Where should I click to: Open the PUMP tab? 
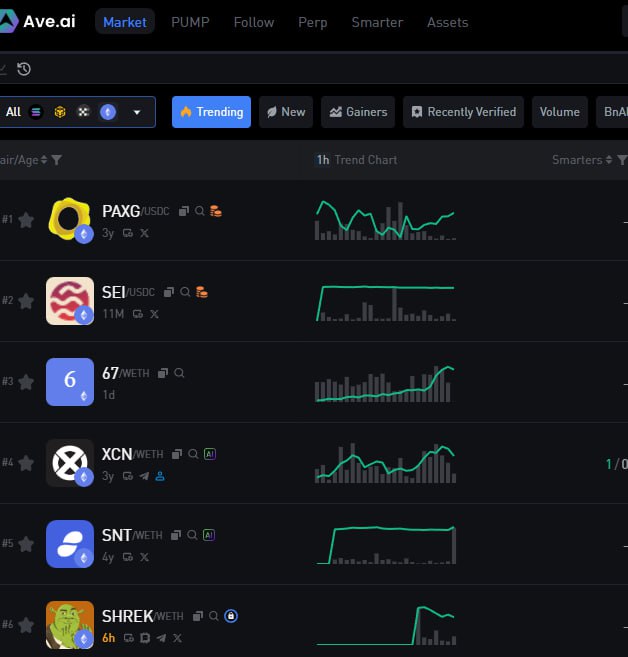click(190, 22)
